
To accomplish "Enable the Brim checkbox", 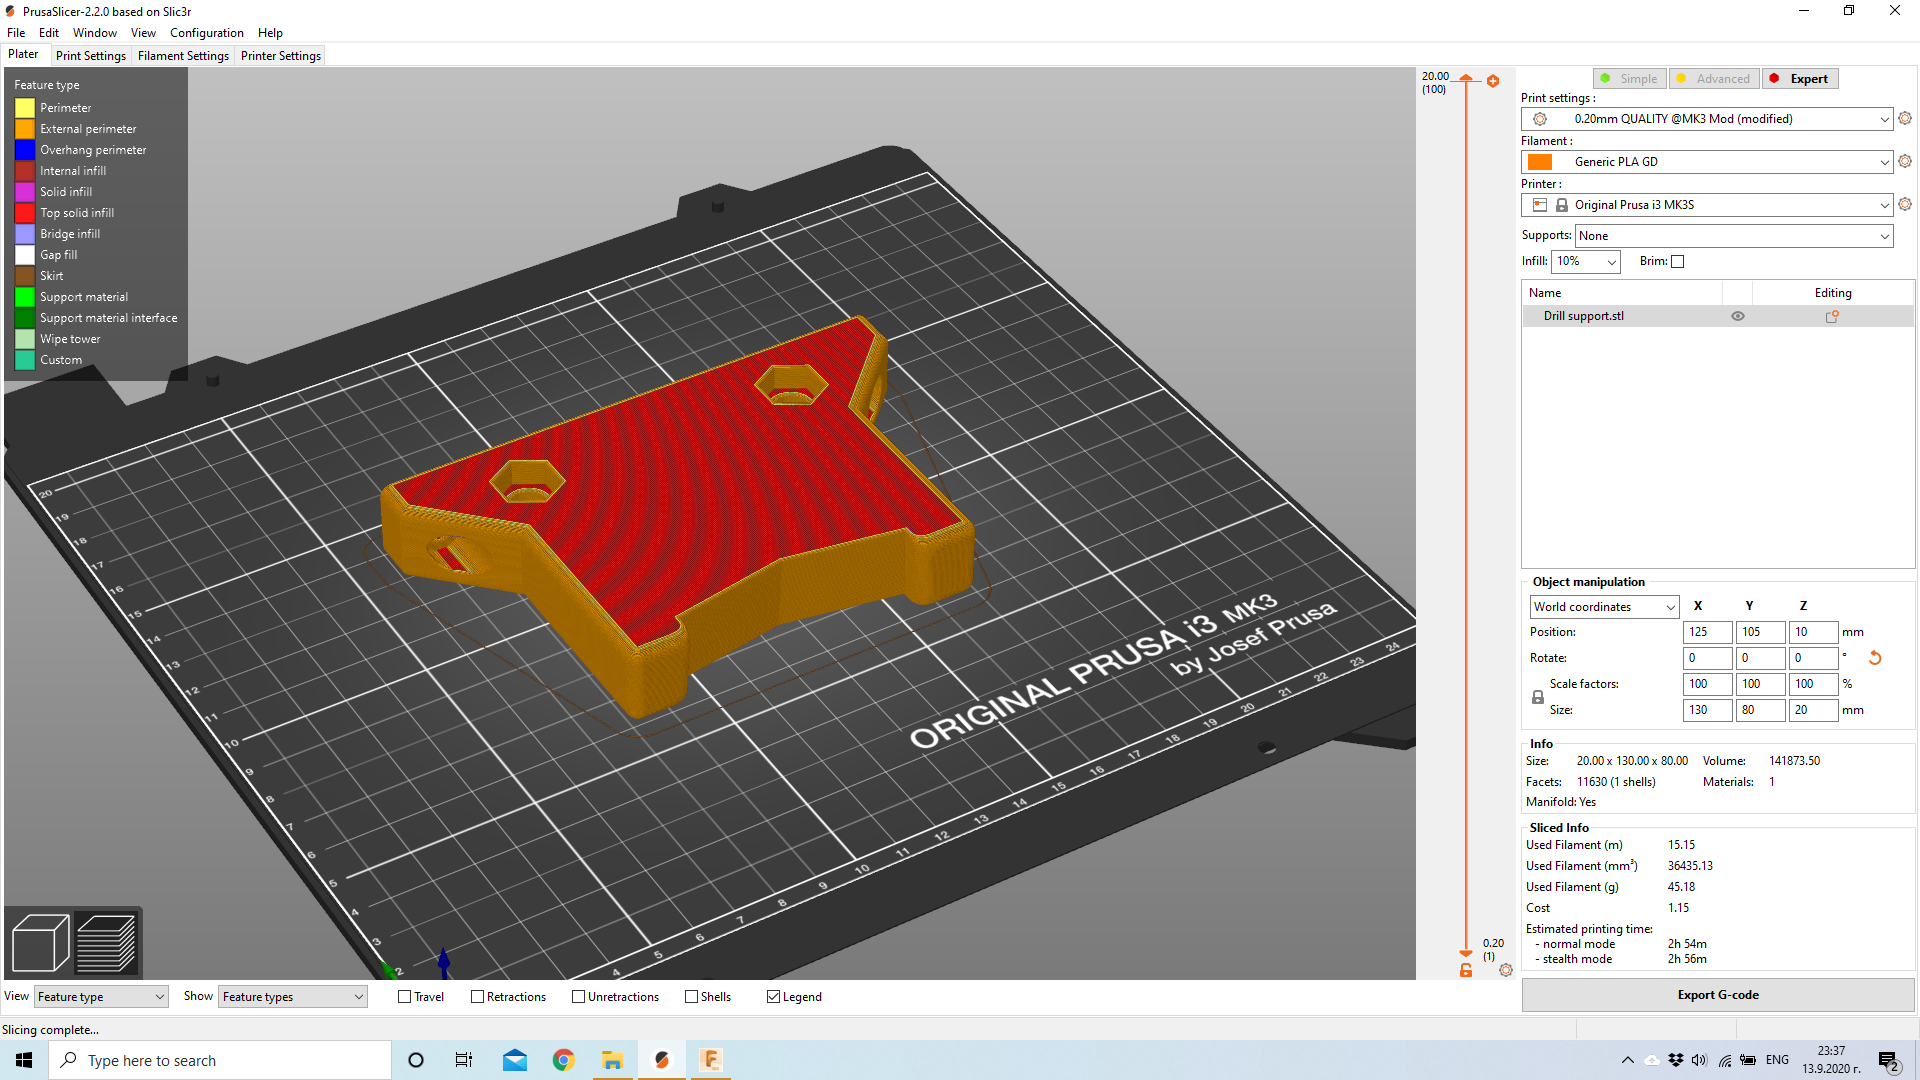I will [1678, 262].
